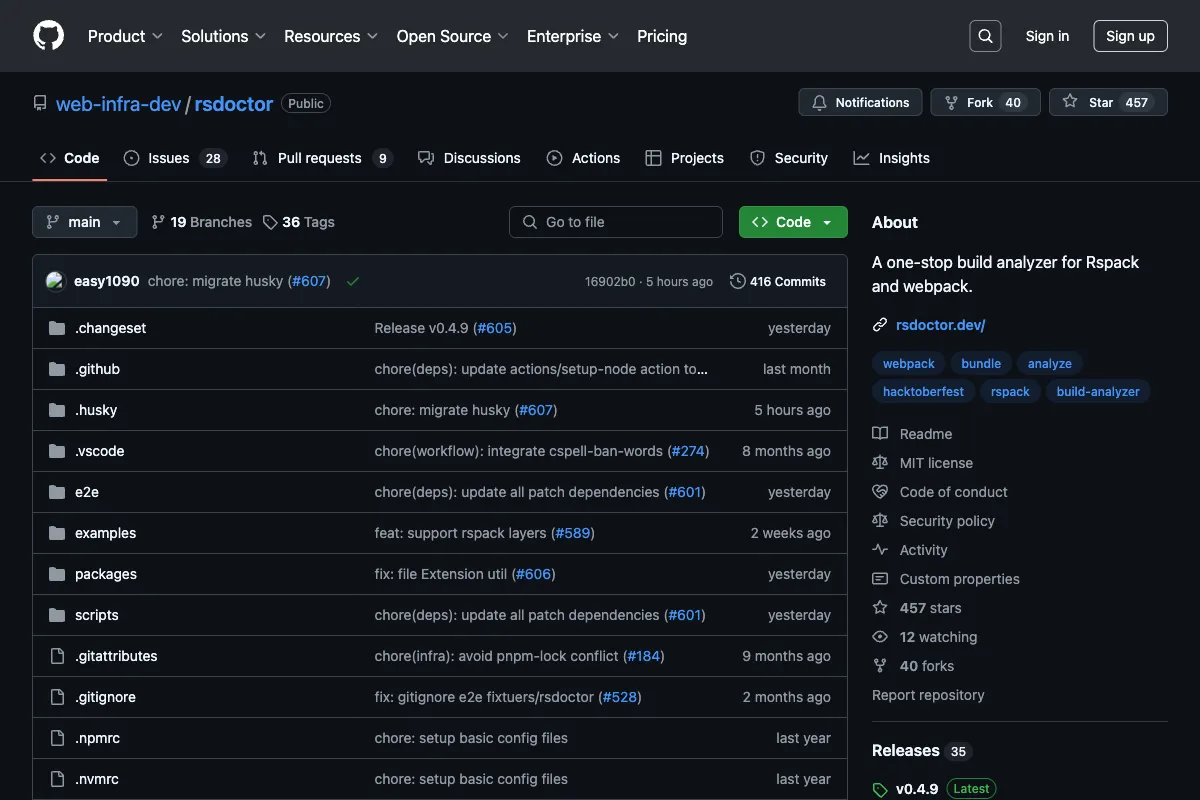Click the webpack topic tag
1200x800 pixels.
coord(909,364)
